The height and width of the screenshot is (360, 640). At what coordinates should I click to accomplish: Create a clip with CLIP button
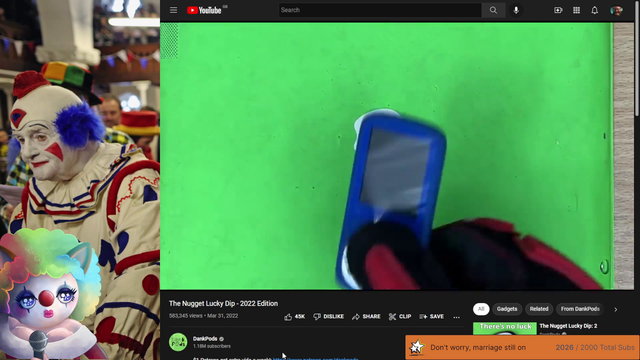click(x=400, y=317)
